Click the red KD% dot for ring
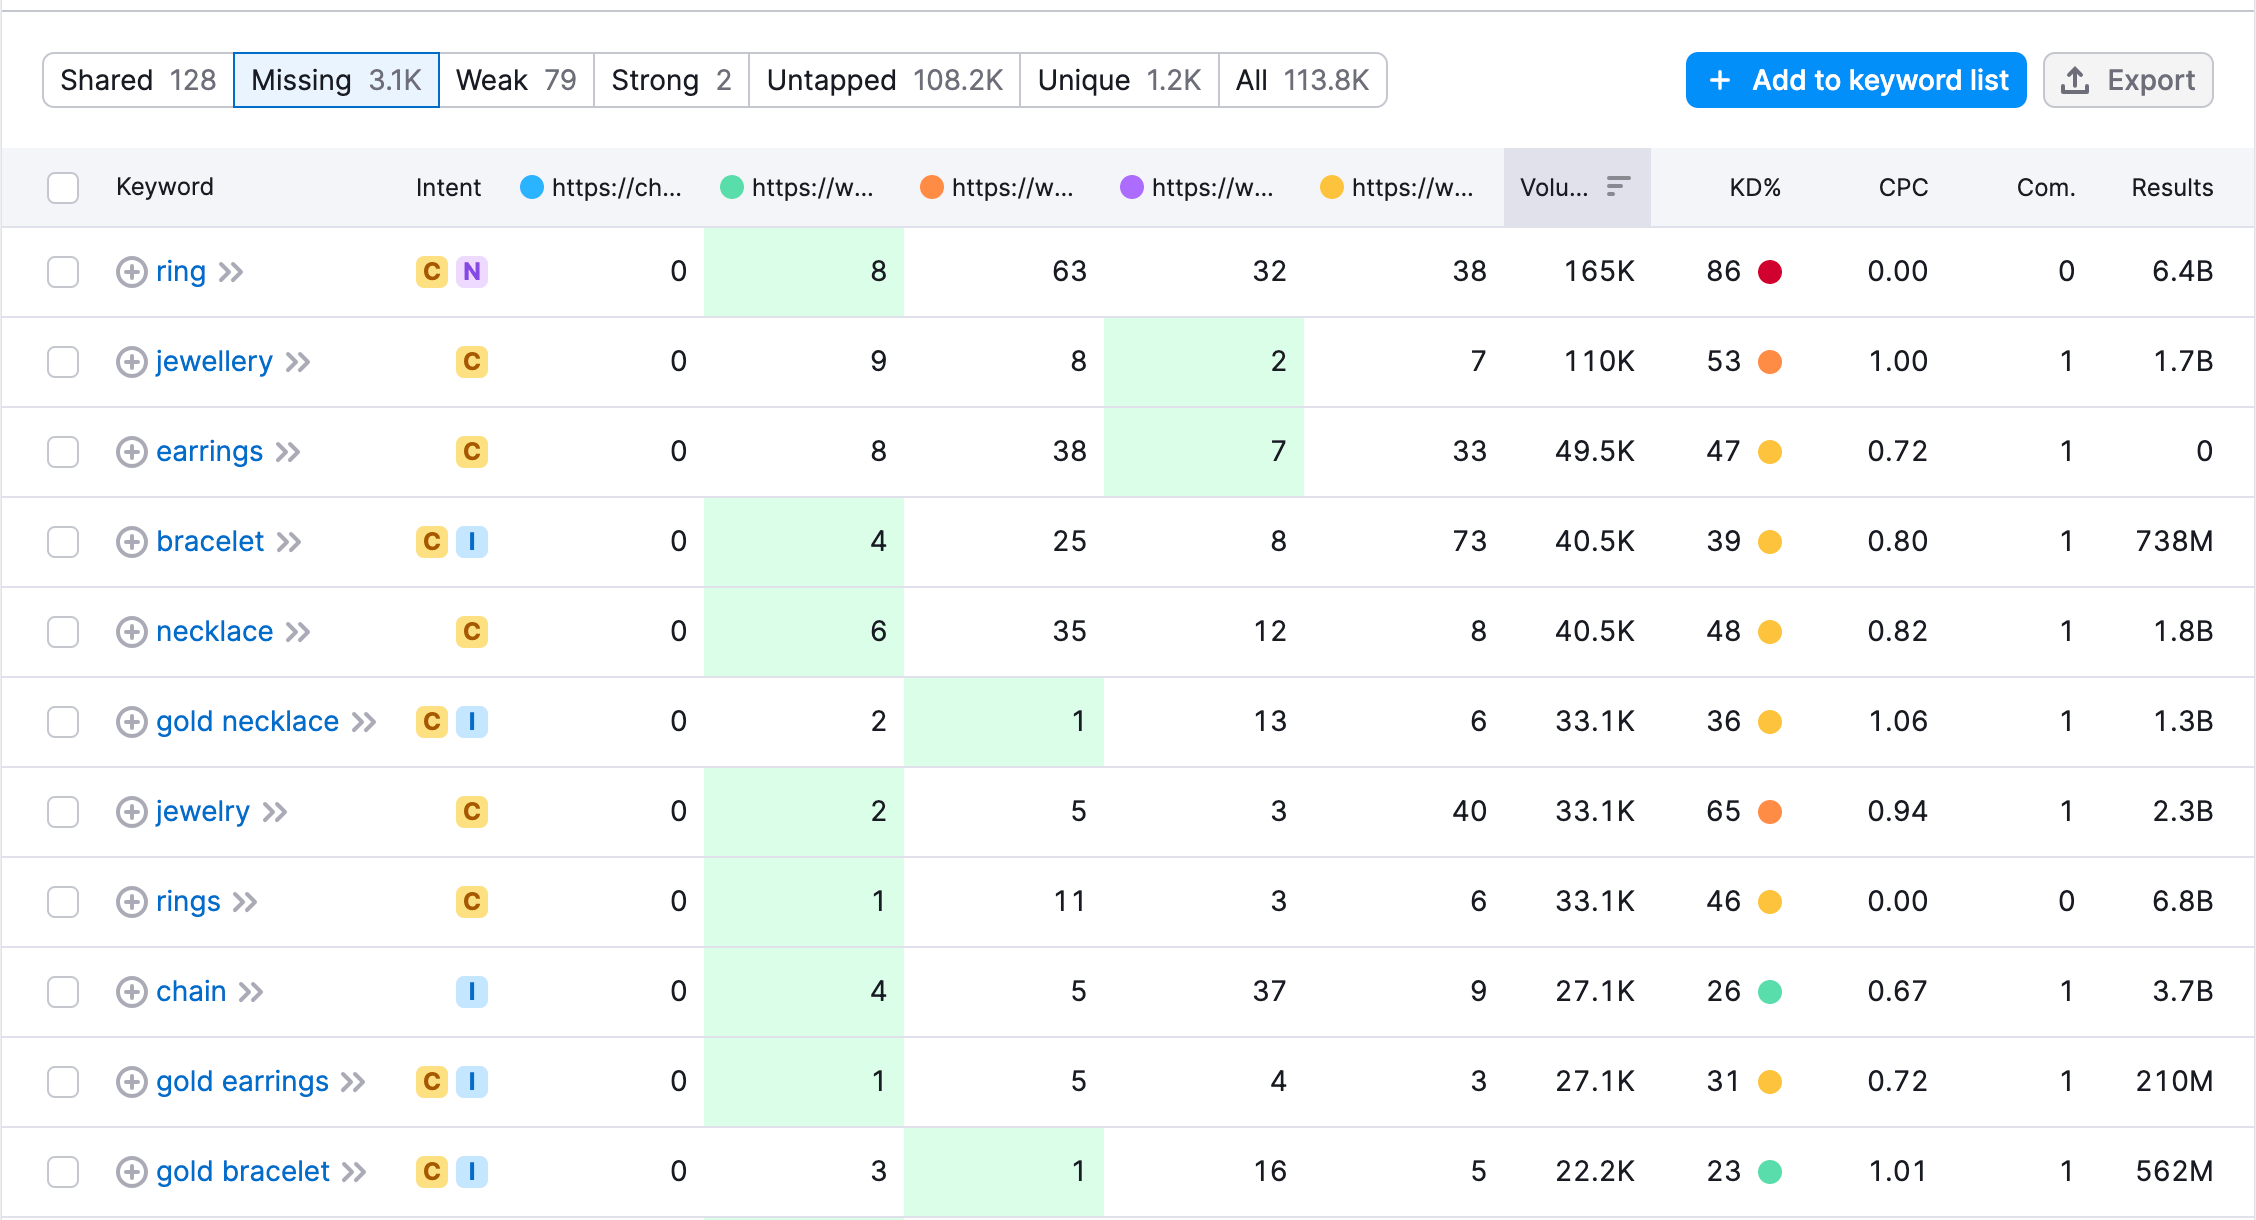 click(x=1769, y=271)
